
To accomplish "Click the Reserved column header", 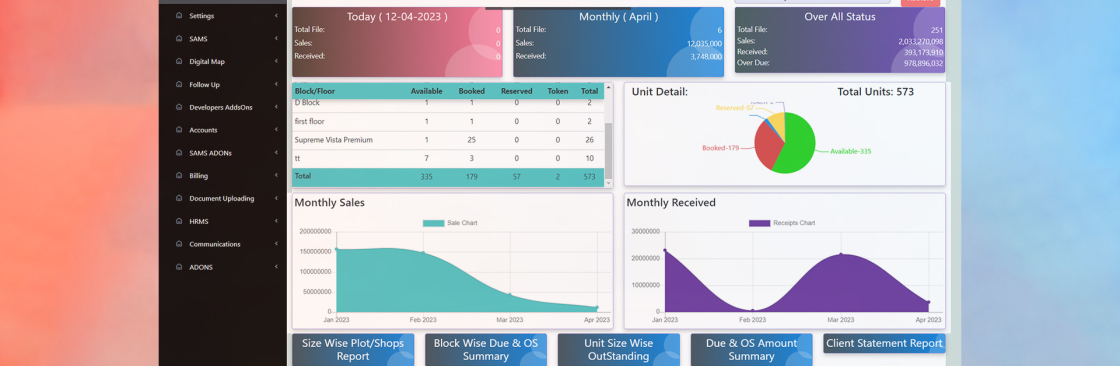I will point(516,91).
